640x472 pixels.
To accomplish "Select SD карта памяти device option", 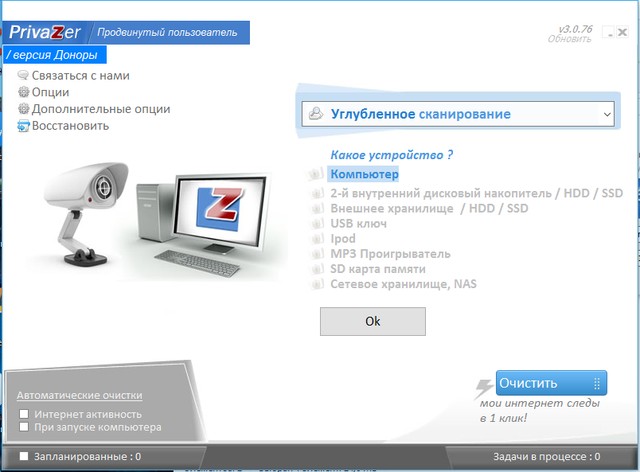I will pos(378,269).
